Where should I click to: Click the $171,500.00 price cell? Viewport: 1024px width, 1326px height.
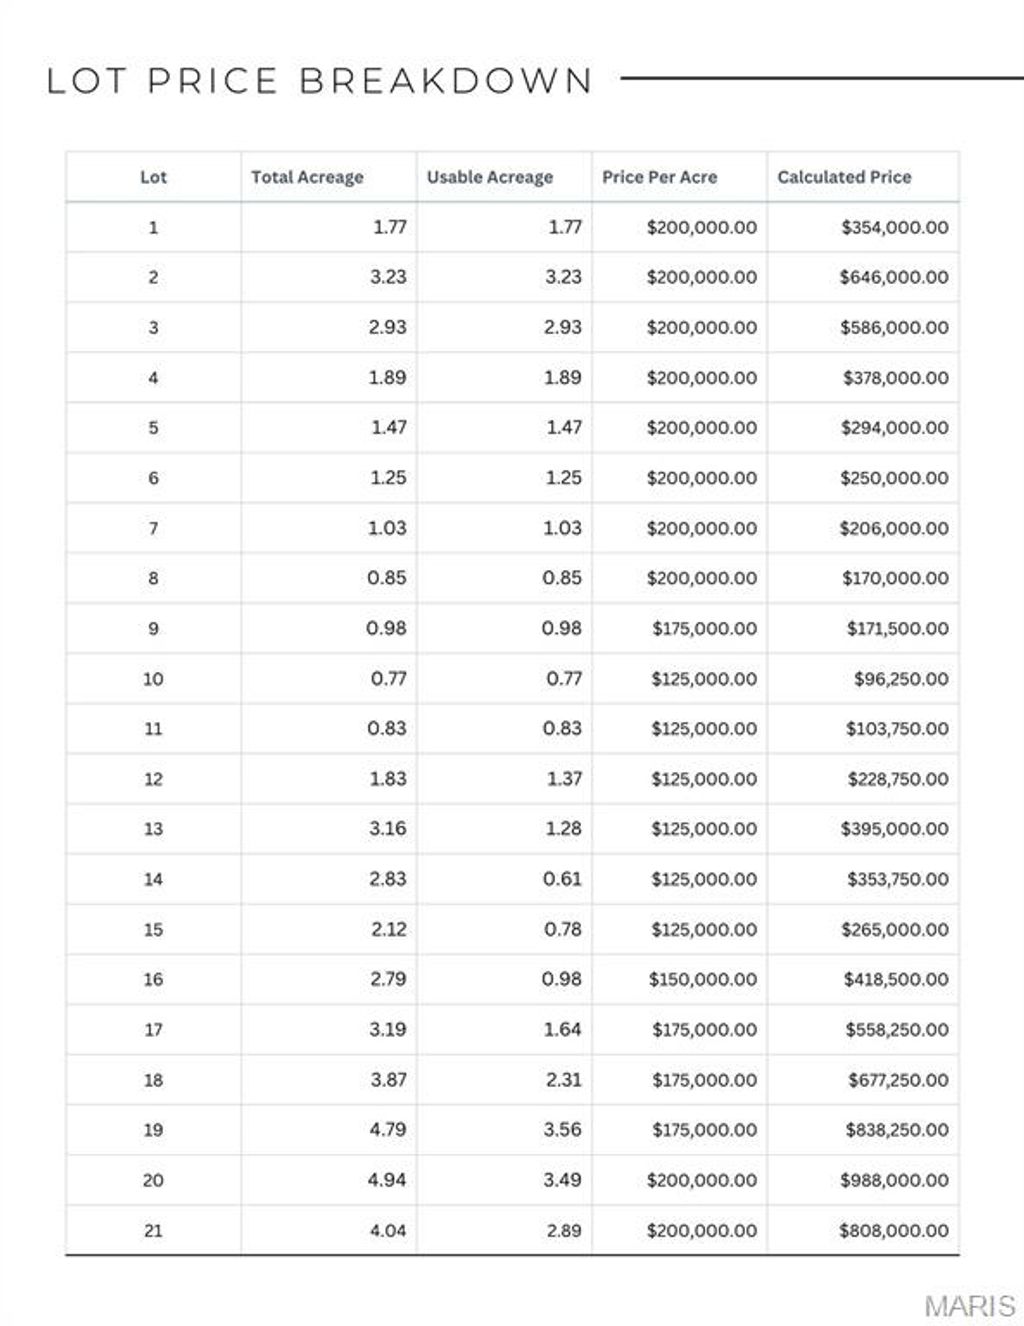point(897,628)
